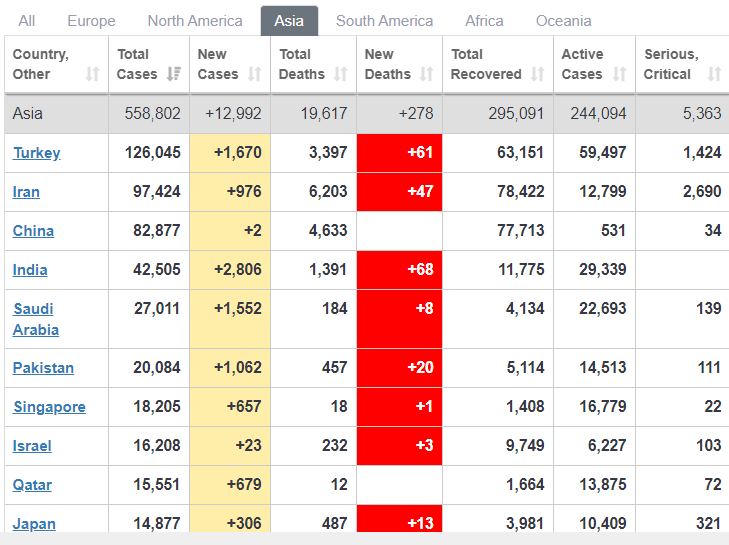Open the Iran country link
The width and height of the screenshot is (729, 545).
coord(26,192)
